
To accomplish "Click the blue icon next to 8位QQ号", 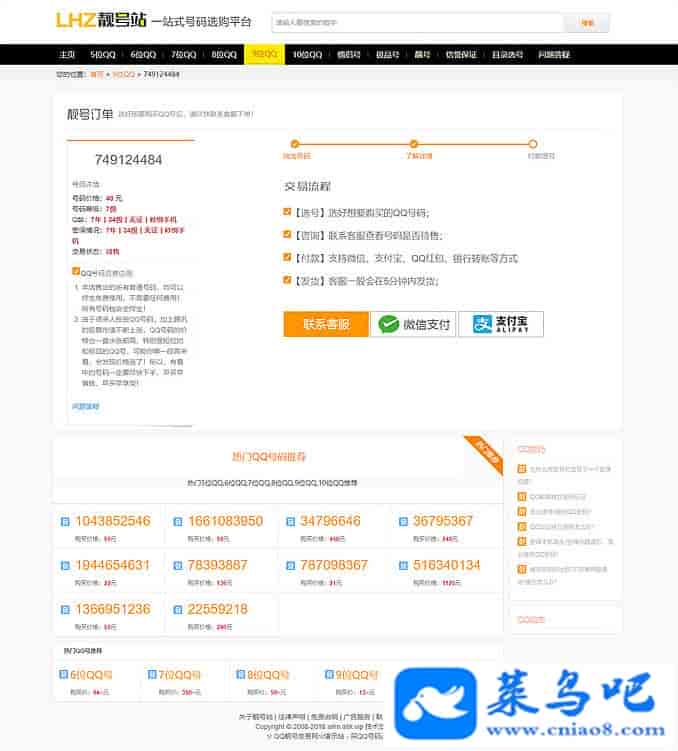I will pos(240,674).
